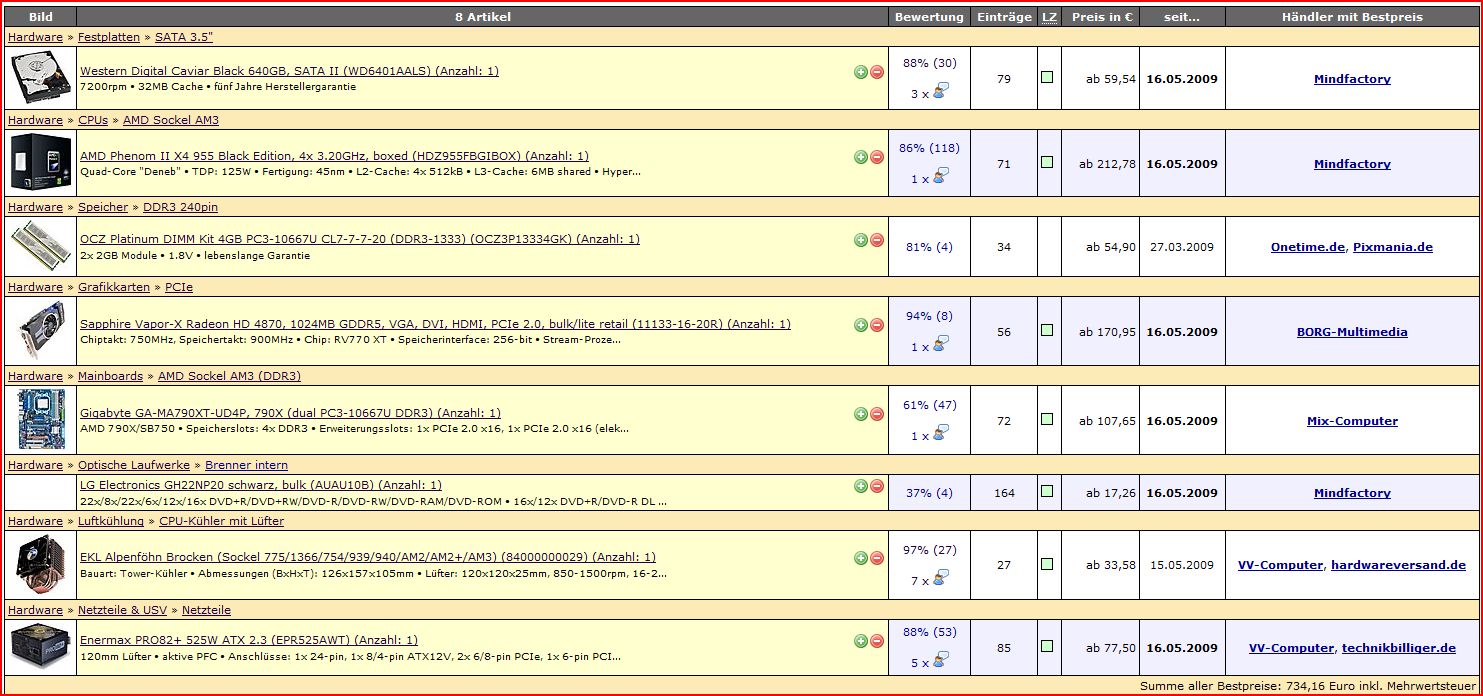The height and width of the screenshot is (696, 1483).
Task: Open Western Digital hard drive thumbnail
Action: 41,79
